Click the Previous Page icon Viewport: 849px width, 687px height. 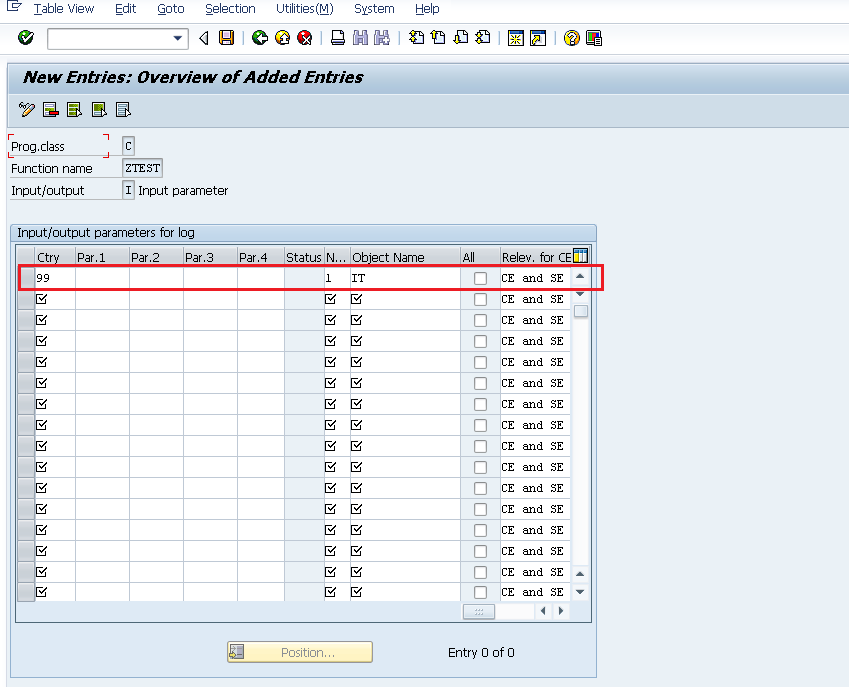[x=438, y=38]
